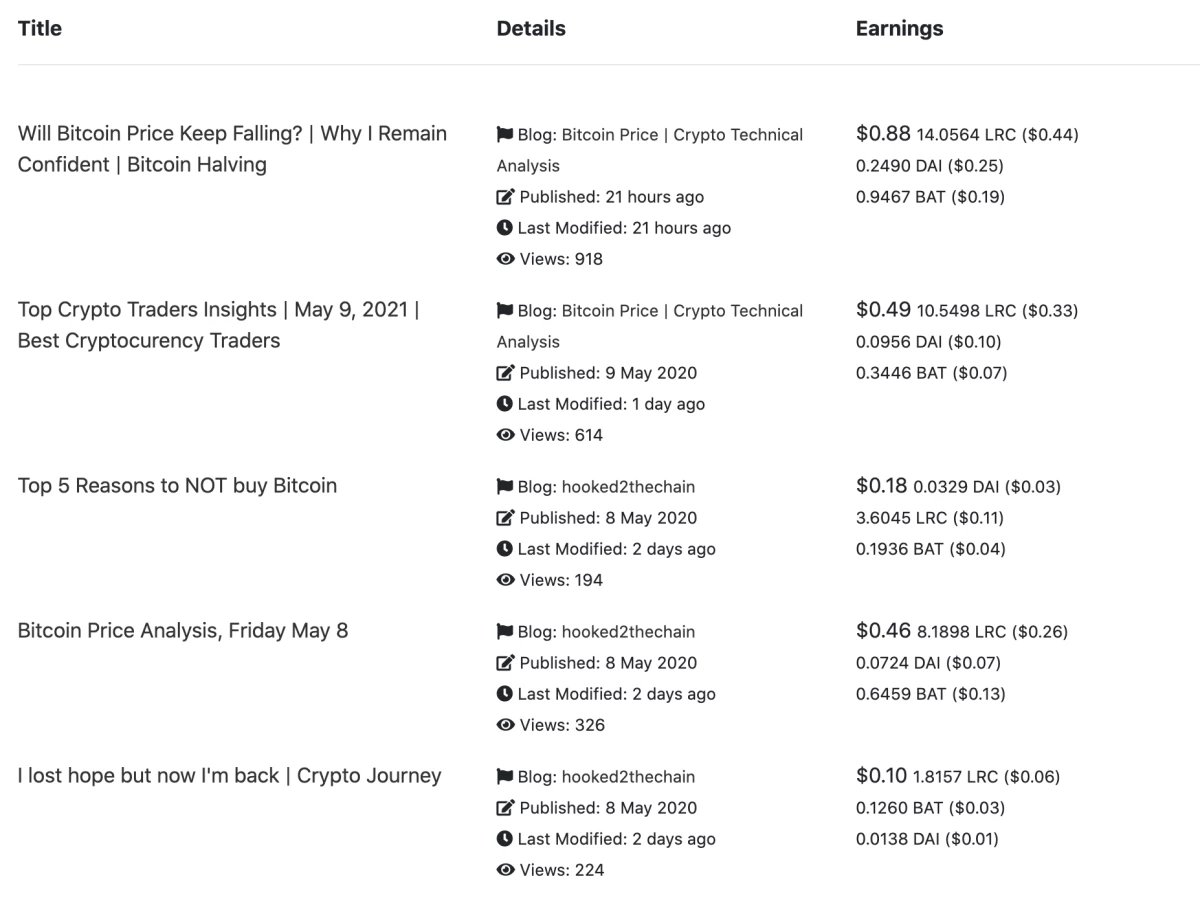
Task: Click the eye icon next to Views: 194
Action: 506,580
